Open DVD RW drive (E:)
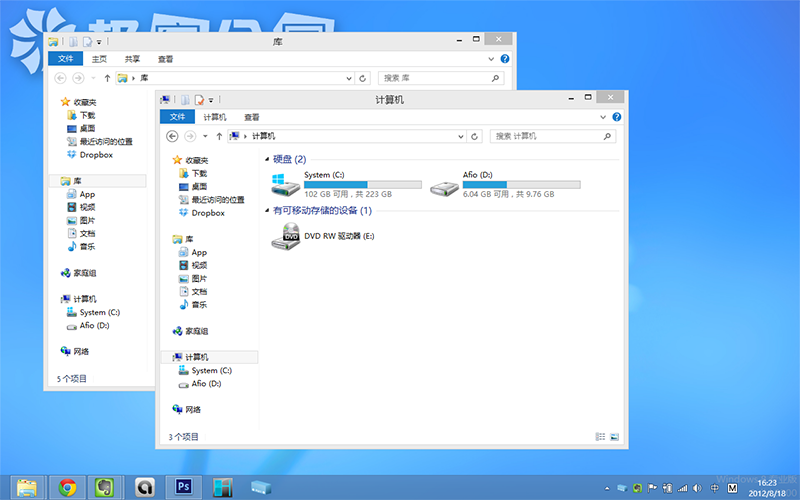The image size is (800, 500). pos(323,236)
